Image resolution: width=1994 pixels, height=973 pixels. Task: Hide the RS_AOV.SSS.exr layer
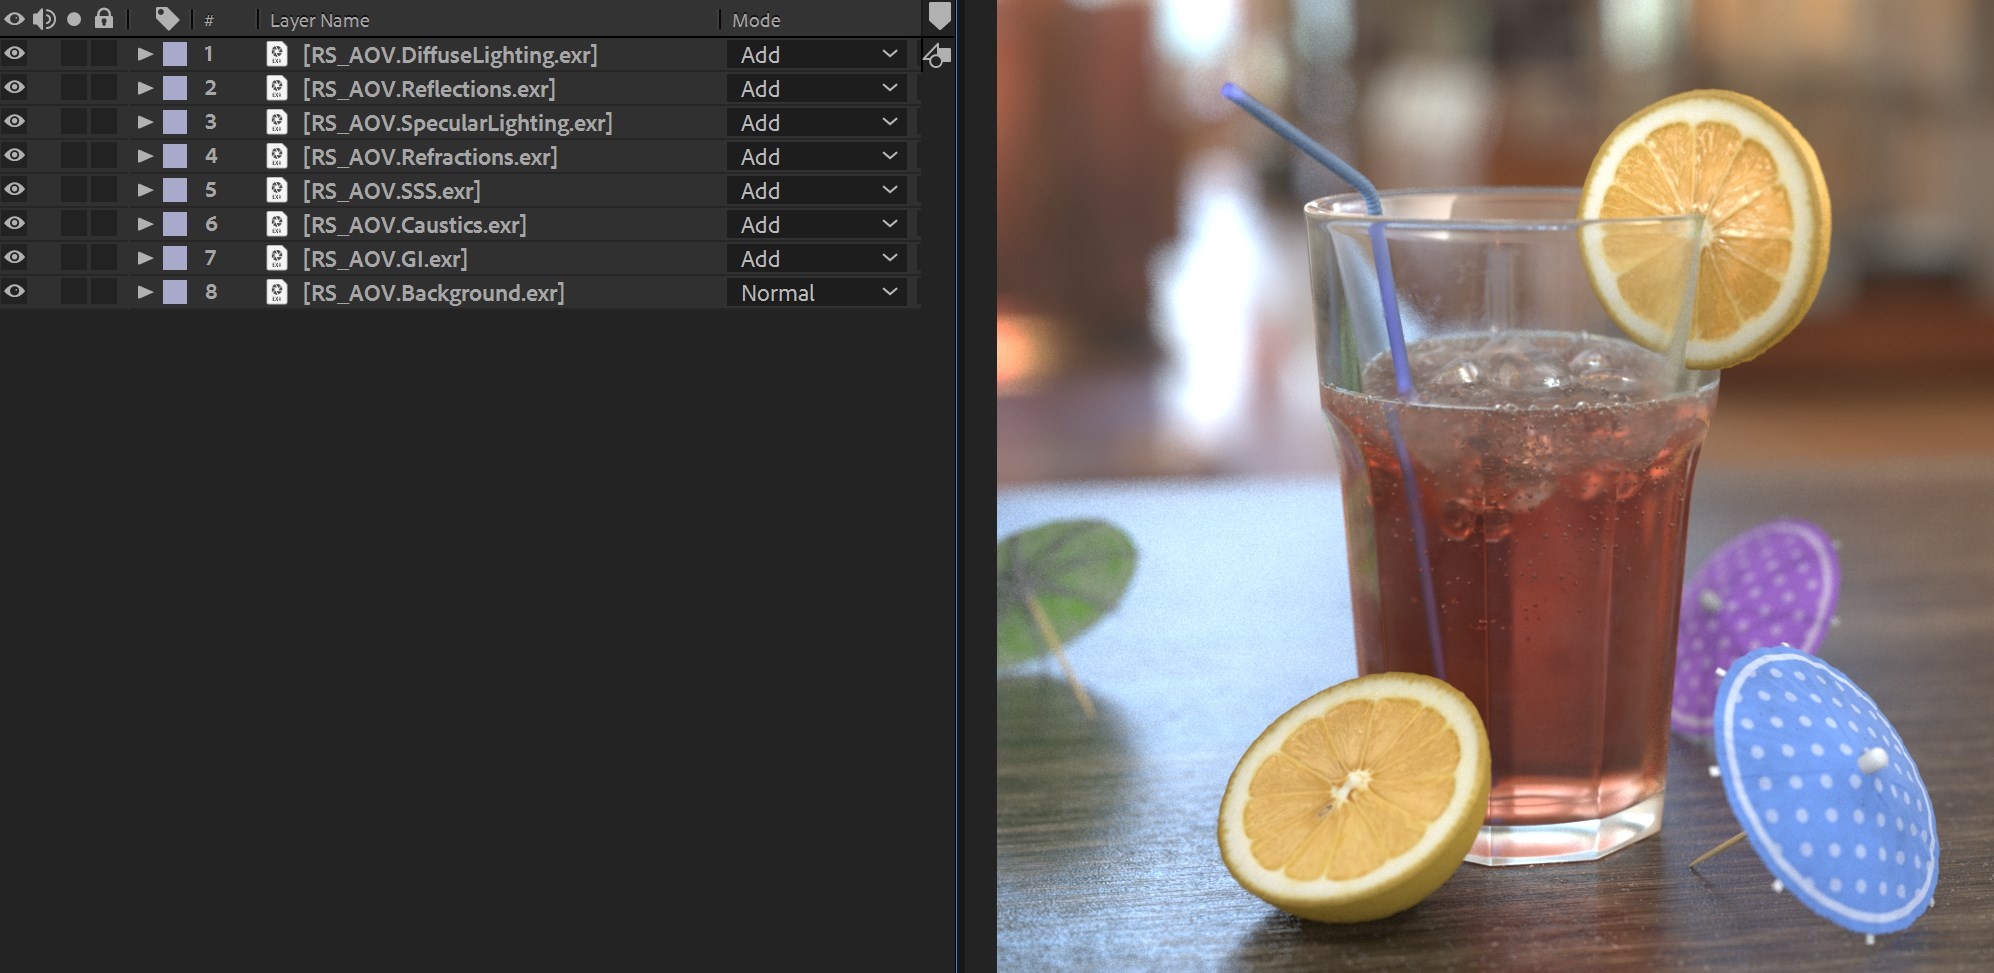click(14, 190)
